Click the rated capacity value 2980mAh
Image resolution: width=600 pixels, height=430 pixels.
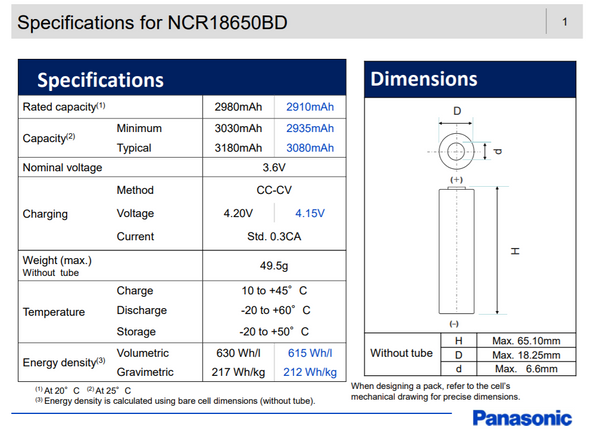(x=238, y=107)
